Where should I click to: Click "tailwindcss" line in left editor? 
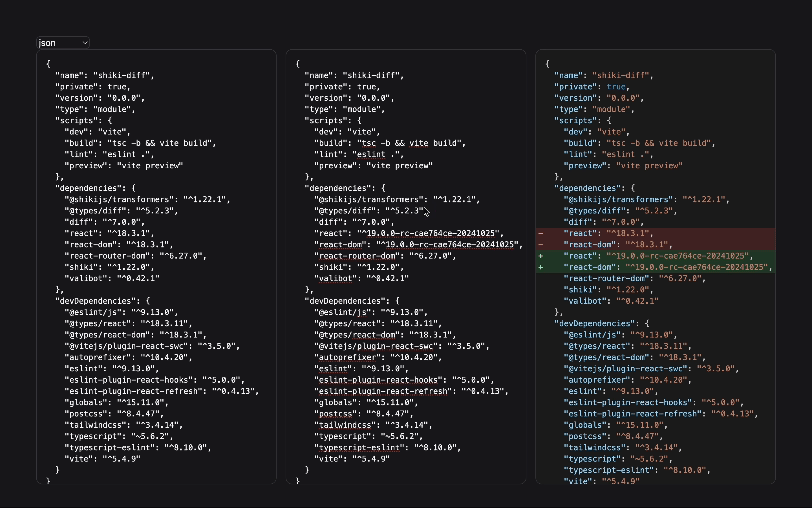pos(123,426)
